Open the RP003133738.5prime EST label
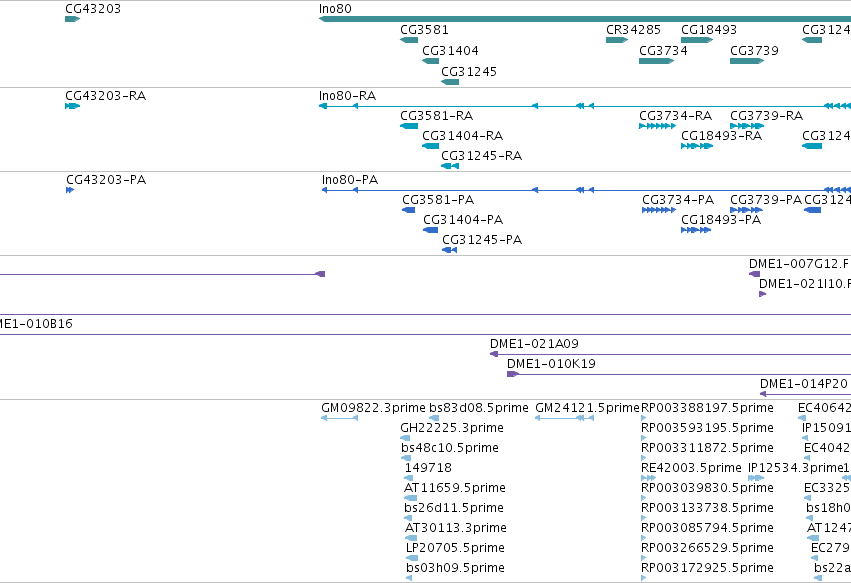Image resolution: width=851 pixels, height=583 pixels. pyautogui.click(x=708, y=508)
